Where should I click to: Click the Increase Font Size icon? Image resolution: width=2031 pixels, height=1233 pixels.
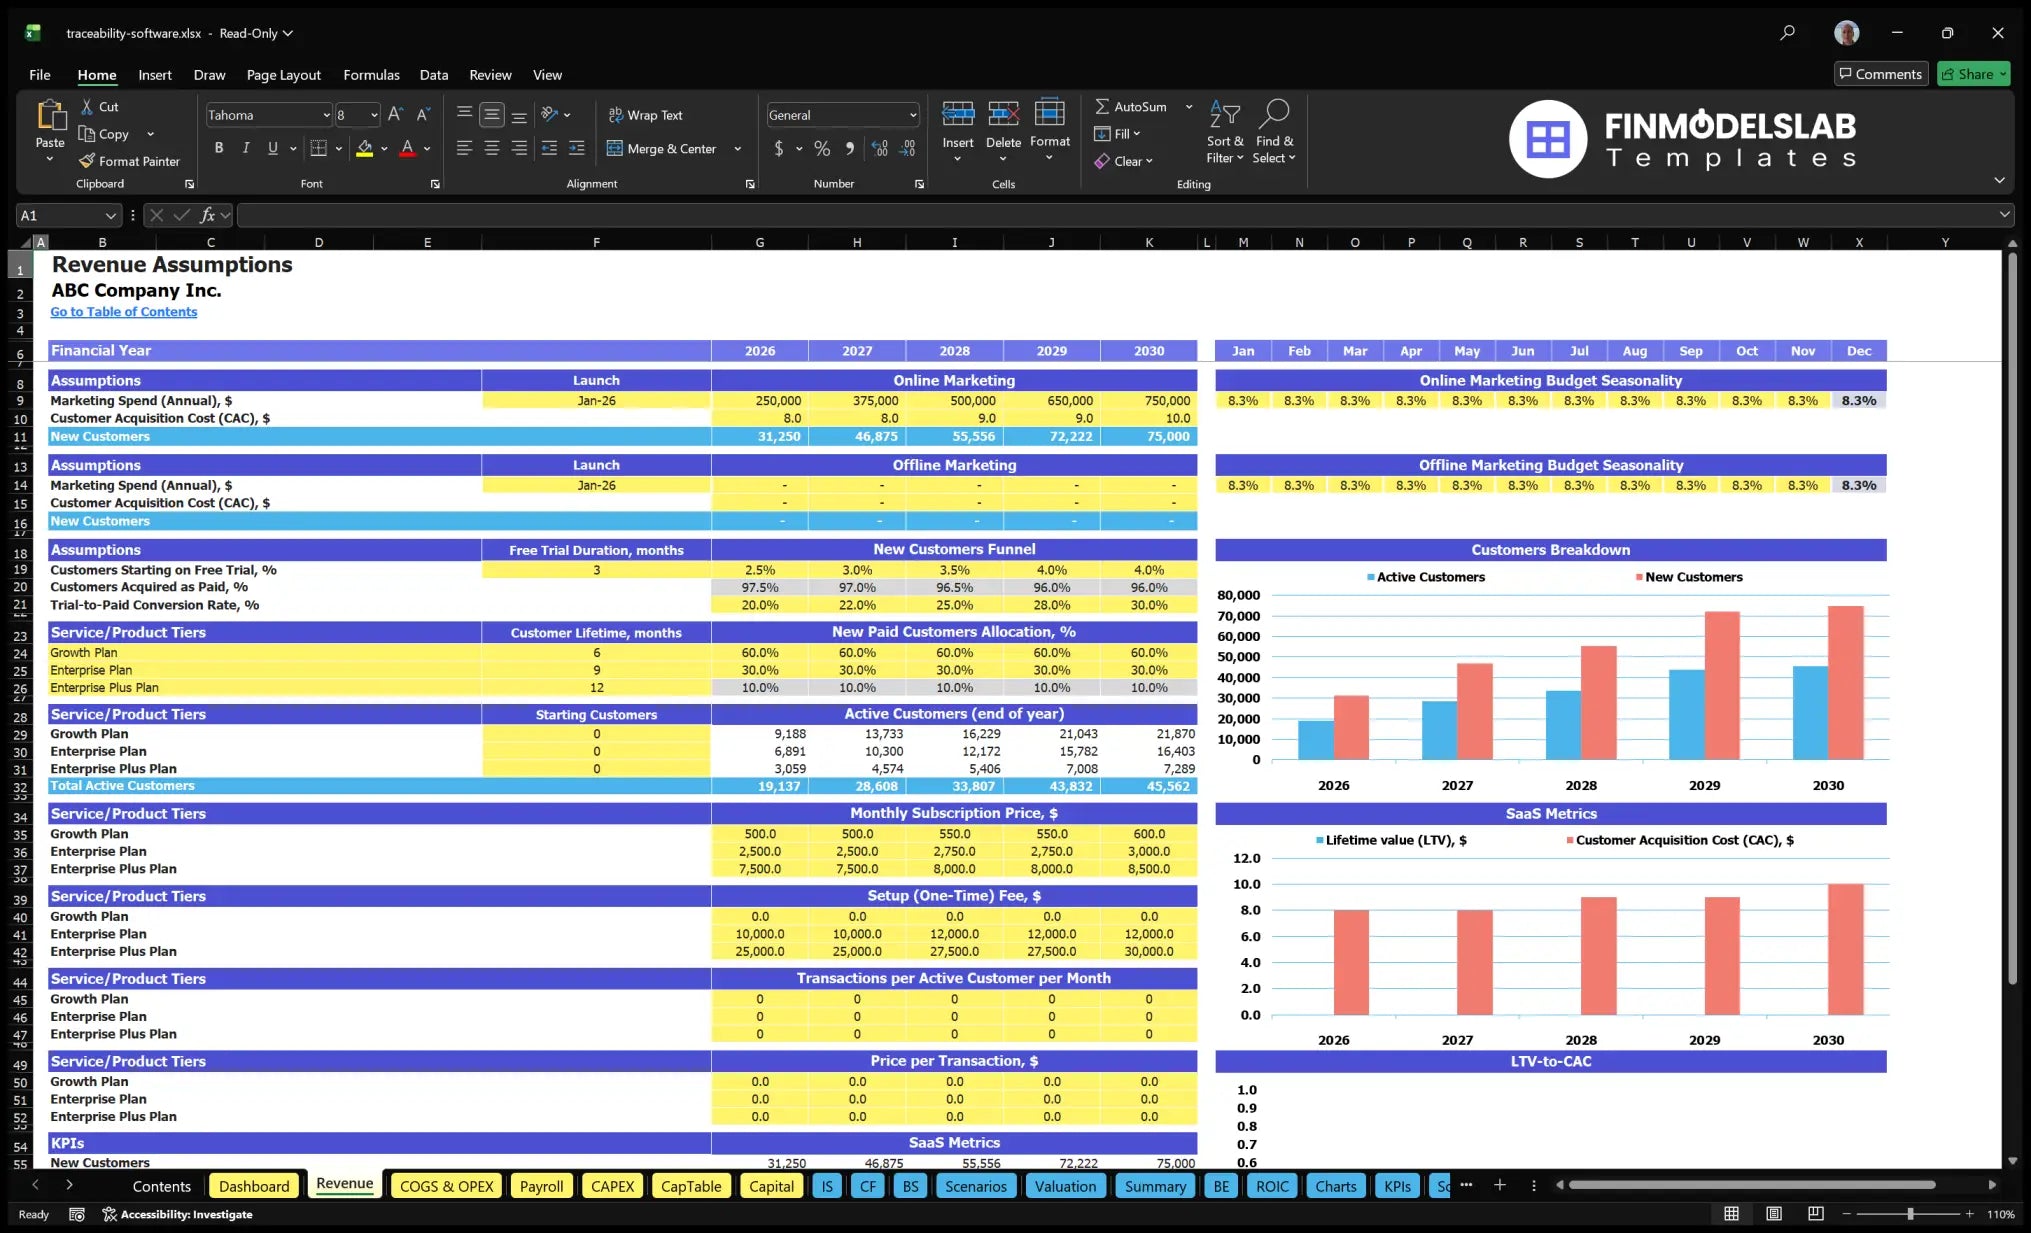(x=396, y=115)
